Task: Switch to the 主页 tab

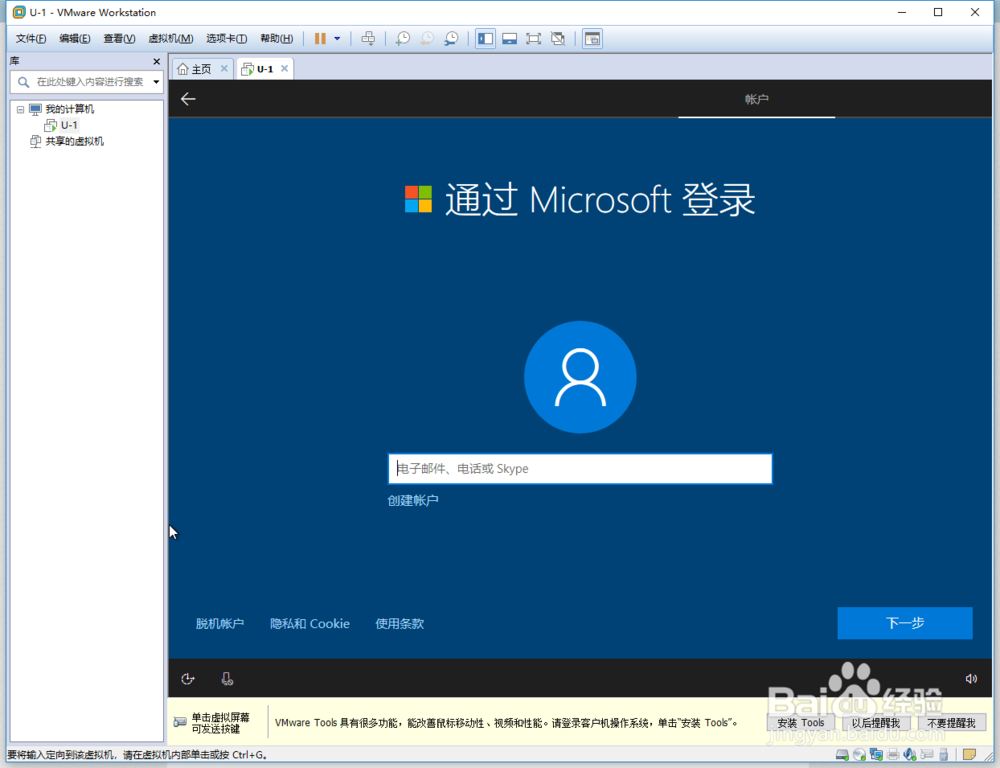Action: 201,69
